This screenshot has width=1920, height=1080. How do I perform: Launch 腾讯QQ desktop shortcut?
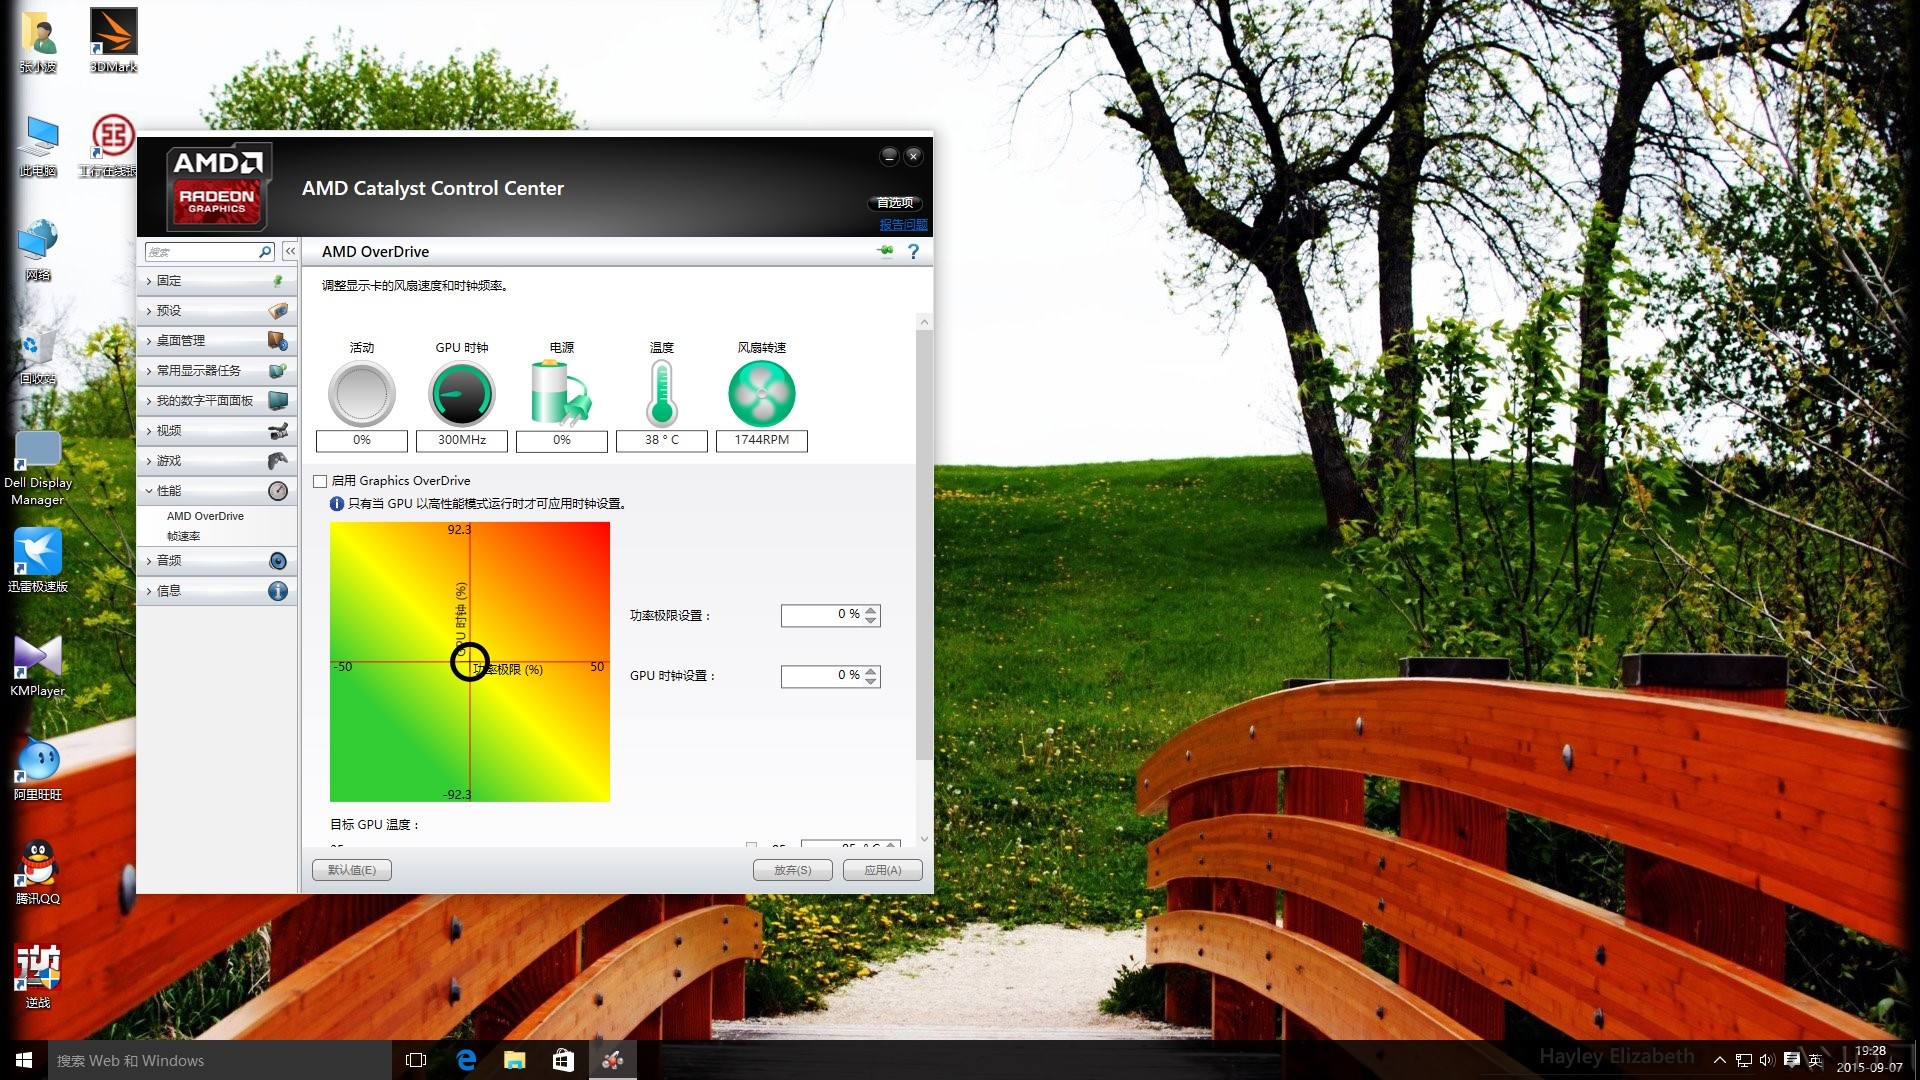click(38, 873)
